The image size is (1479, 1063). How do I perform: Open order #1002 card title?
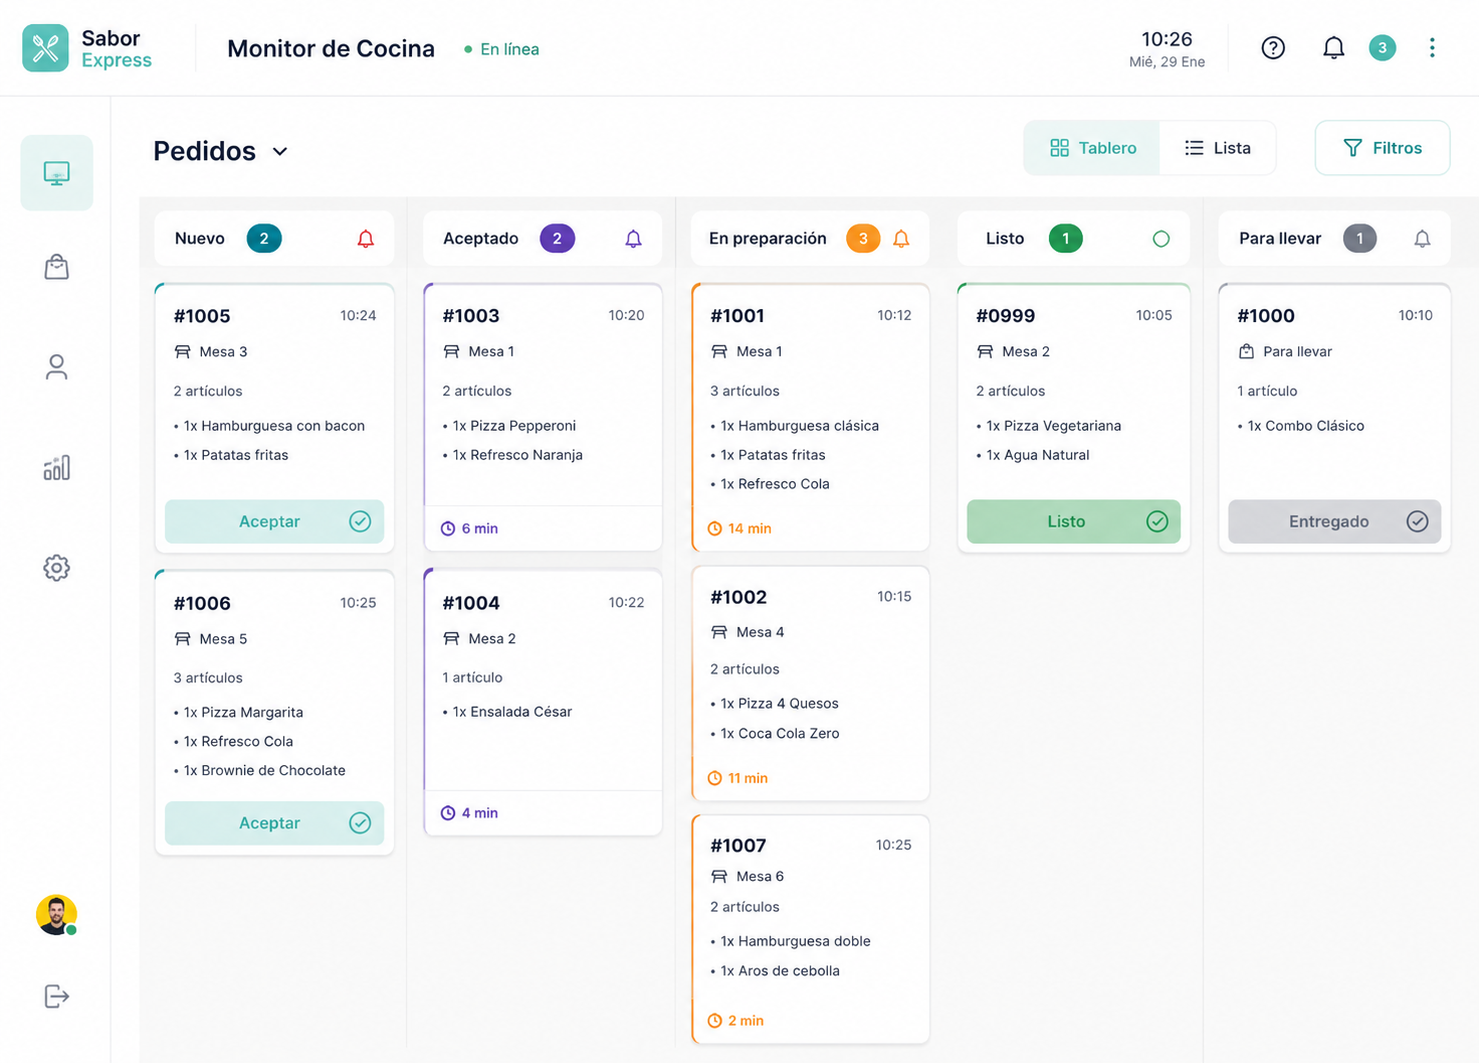point(738,597)
